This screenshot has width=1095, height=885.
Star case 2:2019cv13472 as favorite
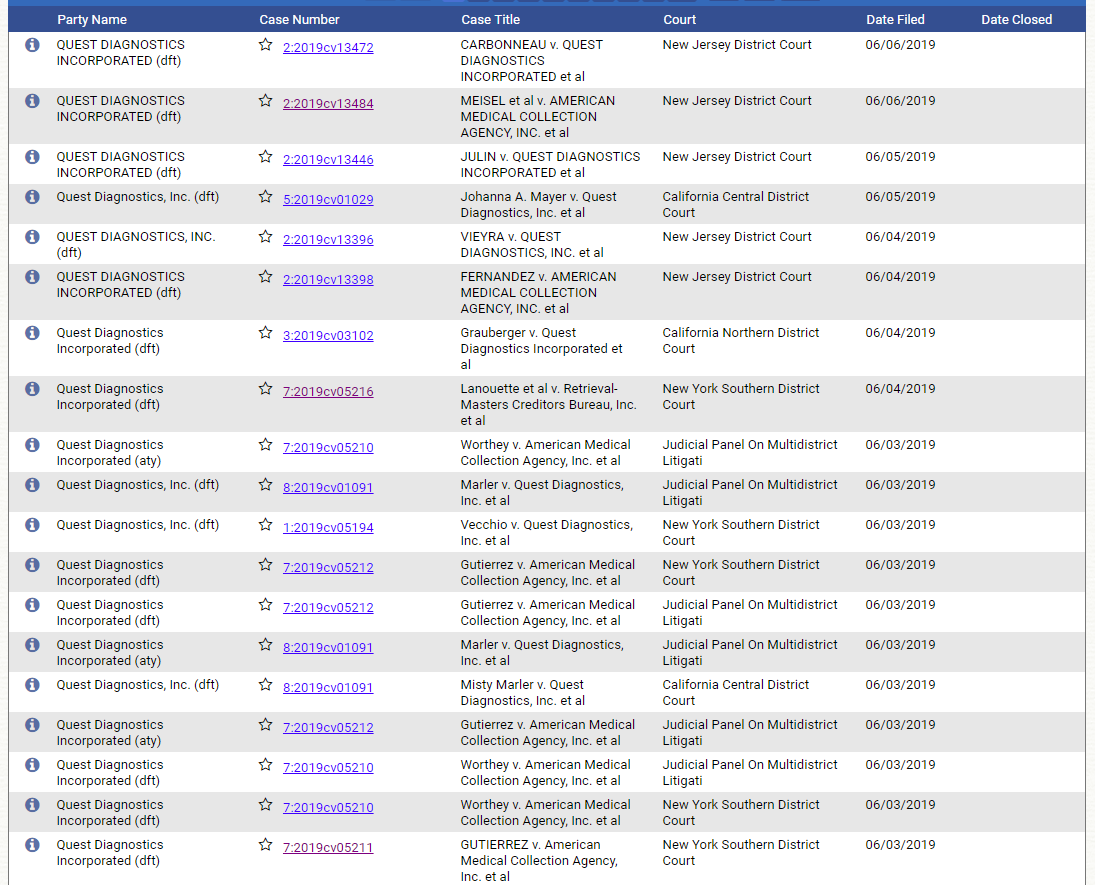coord(265,45)
